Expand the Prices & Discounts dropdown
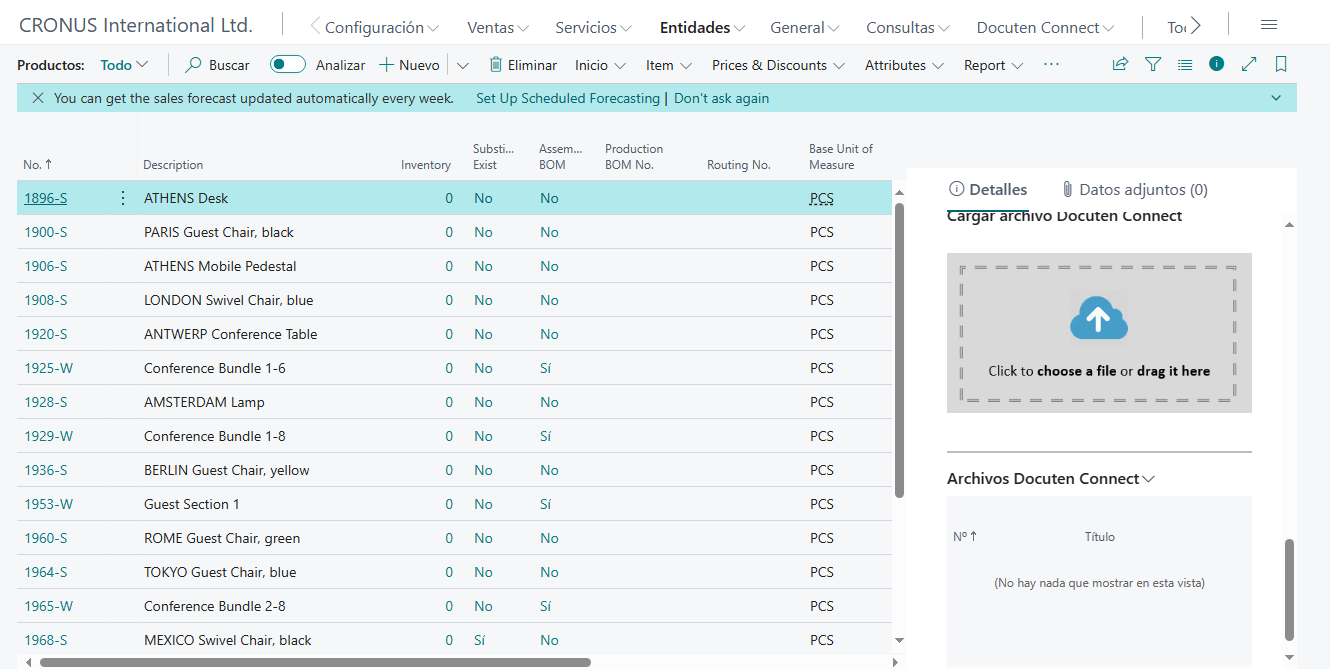The height and width of the screenshot is (669, 1330). pos(778,65)
